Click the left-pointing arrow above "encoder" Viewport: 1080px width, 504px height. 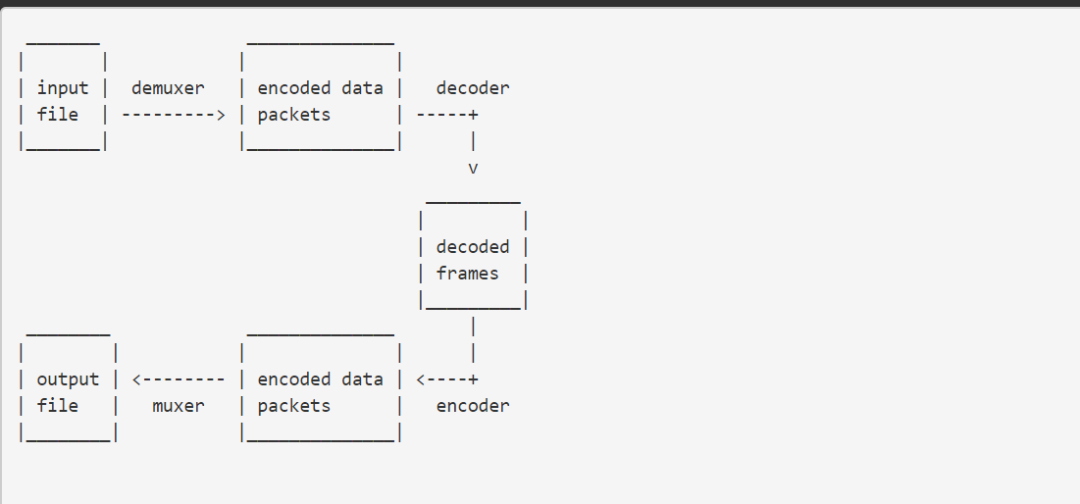(x=446, y=379)
